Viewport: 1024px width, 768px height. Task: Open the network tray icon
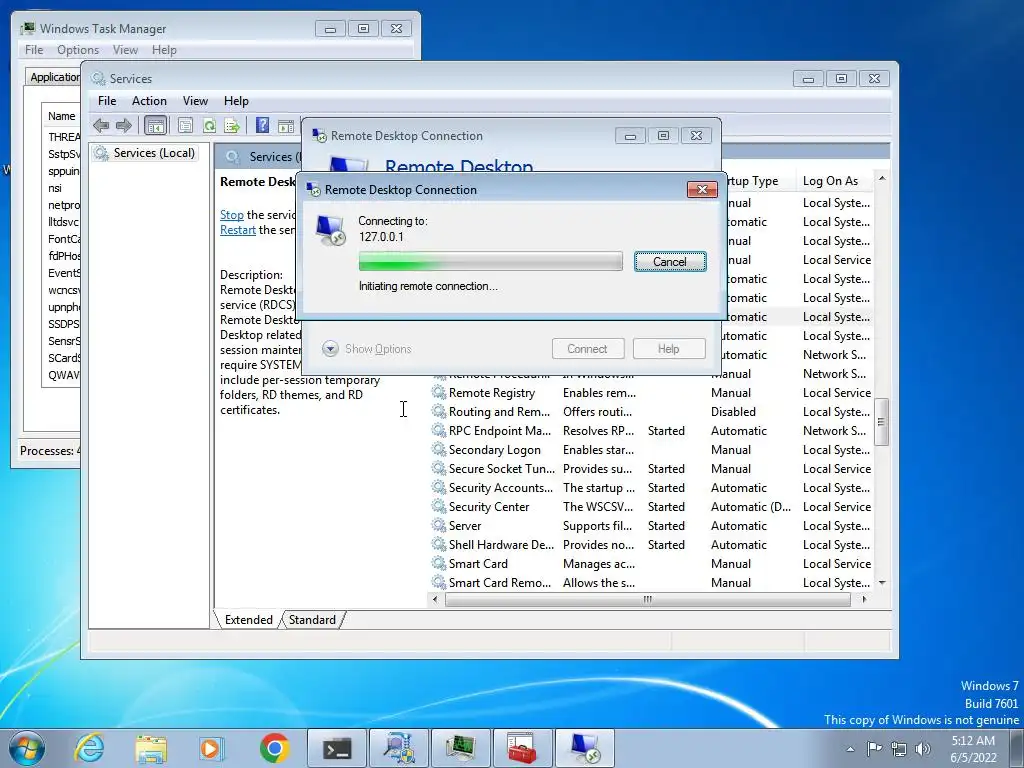point(899,749)
